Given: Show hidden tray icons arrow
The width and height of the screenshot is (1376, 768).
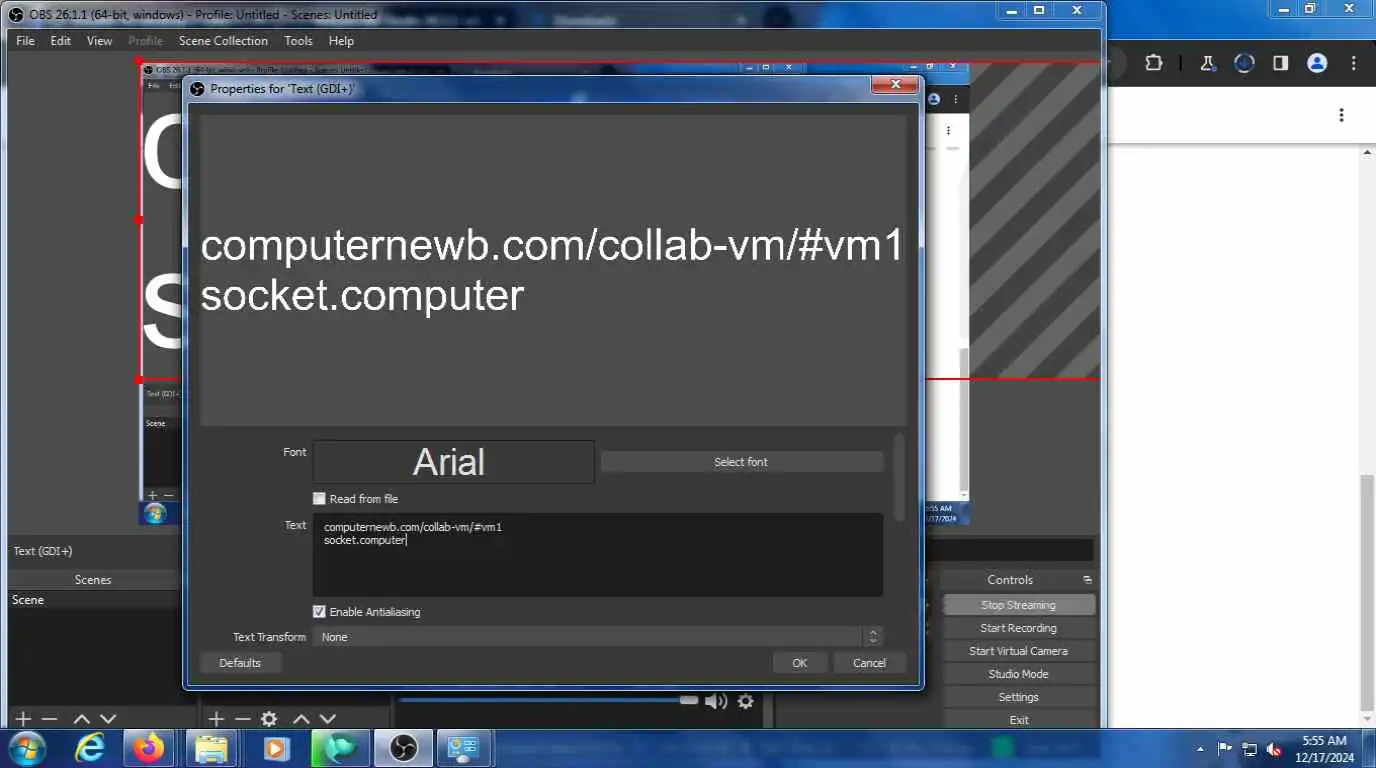Looking at the screenshot, I should click(1200, 749).
